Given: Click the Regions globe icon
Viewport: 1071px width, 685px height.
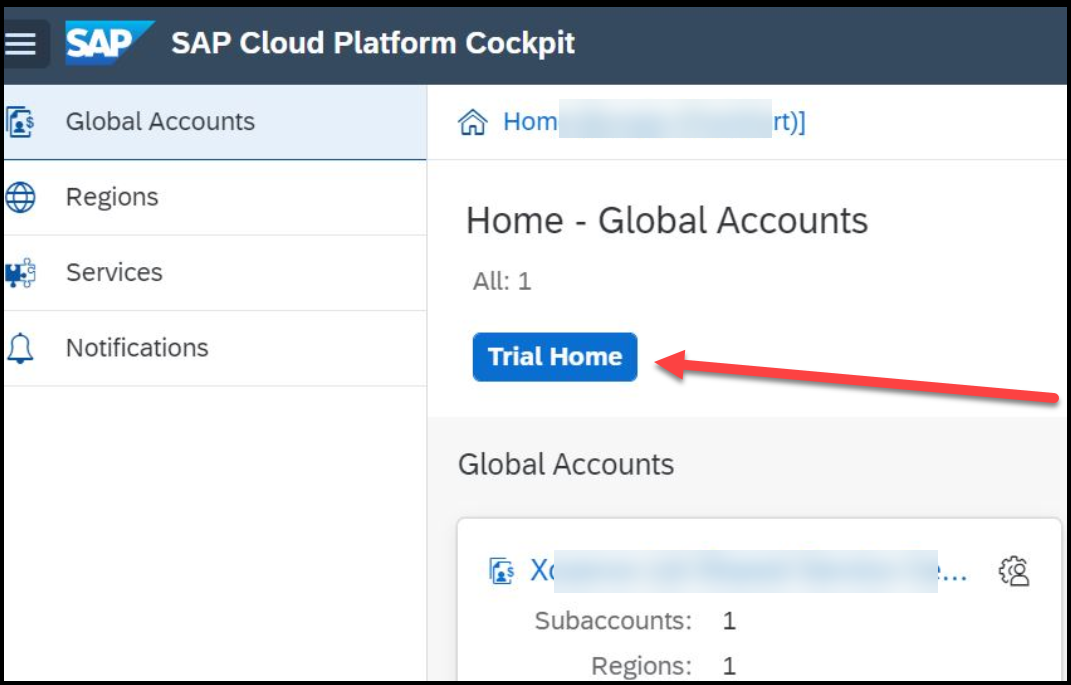Looking at the screenshot, I should pyautogui.click(x=20, y=197).
